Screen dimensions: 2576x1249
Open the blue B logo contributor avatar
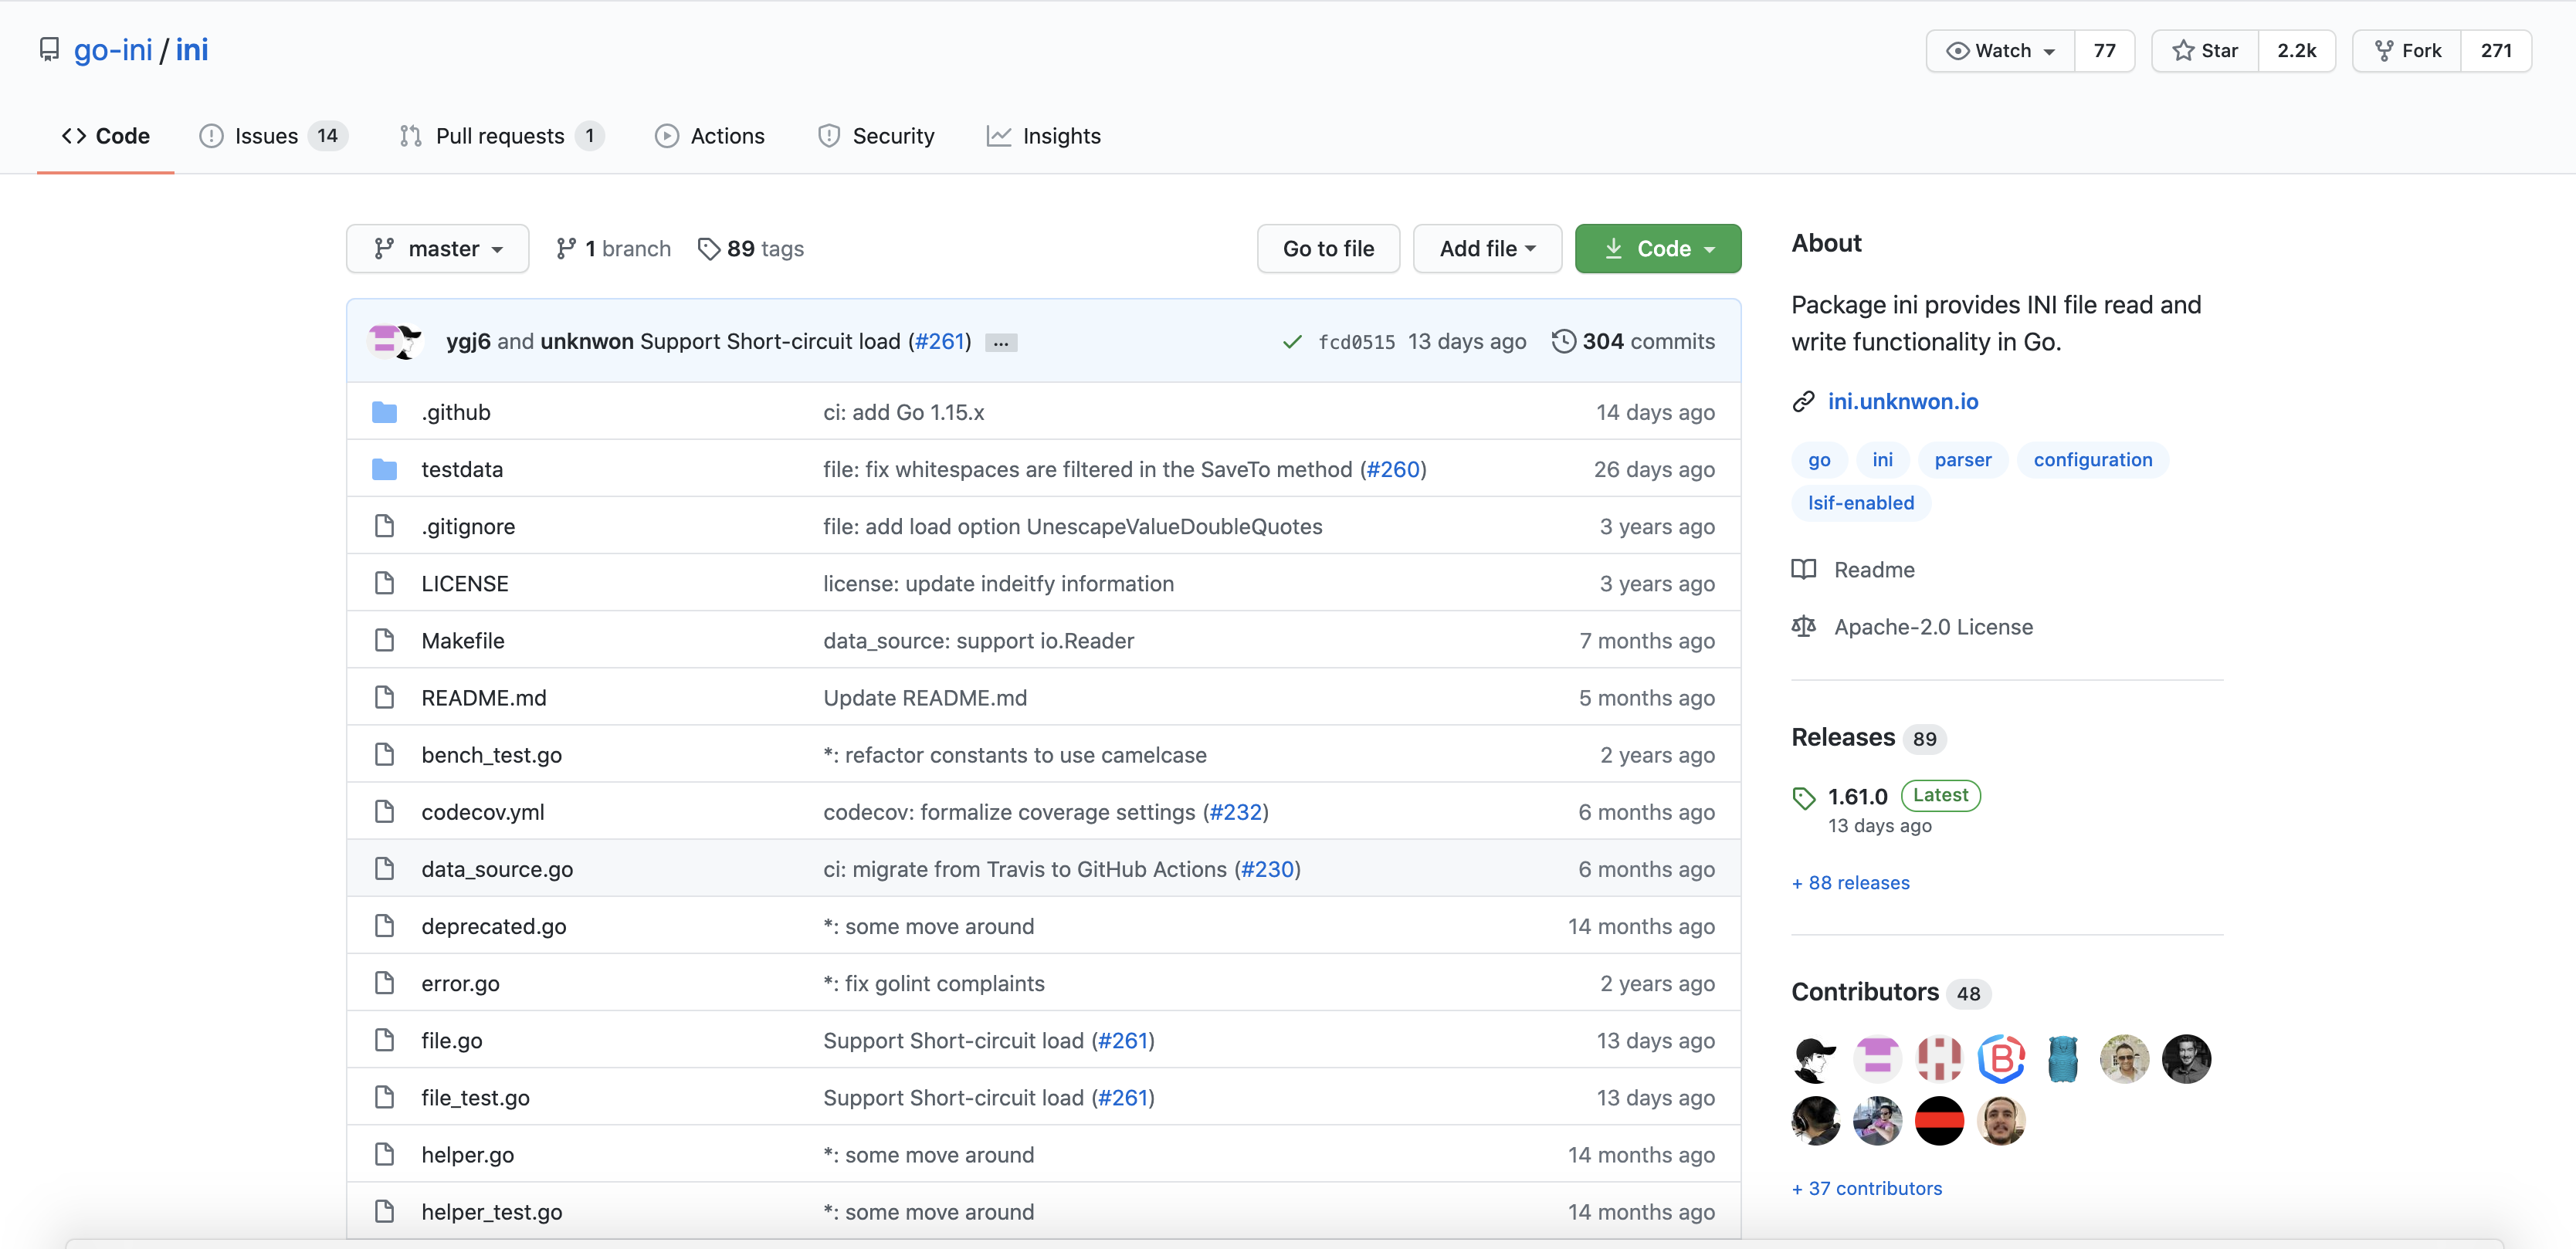click(x=2002, y=1059)
